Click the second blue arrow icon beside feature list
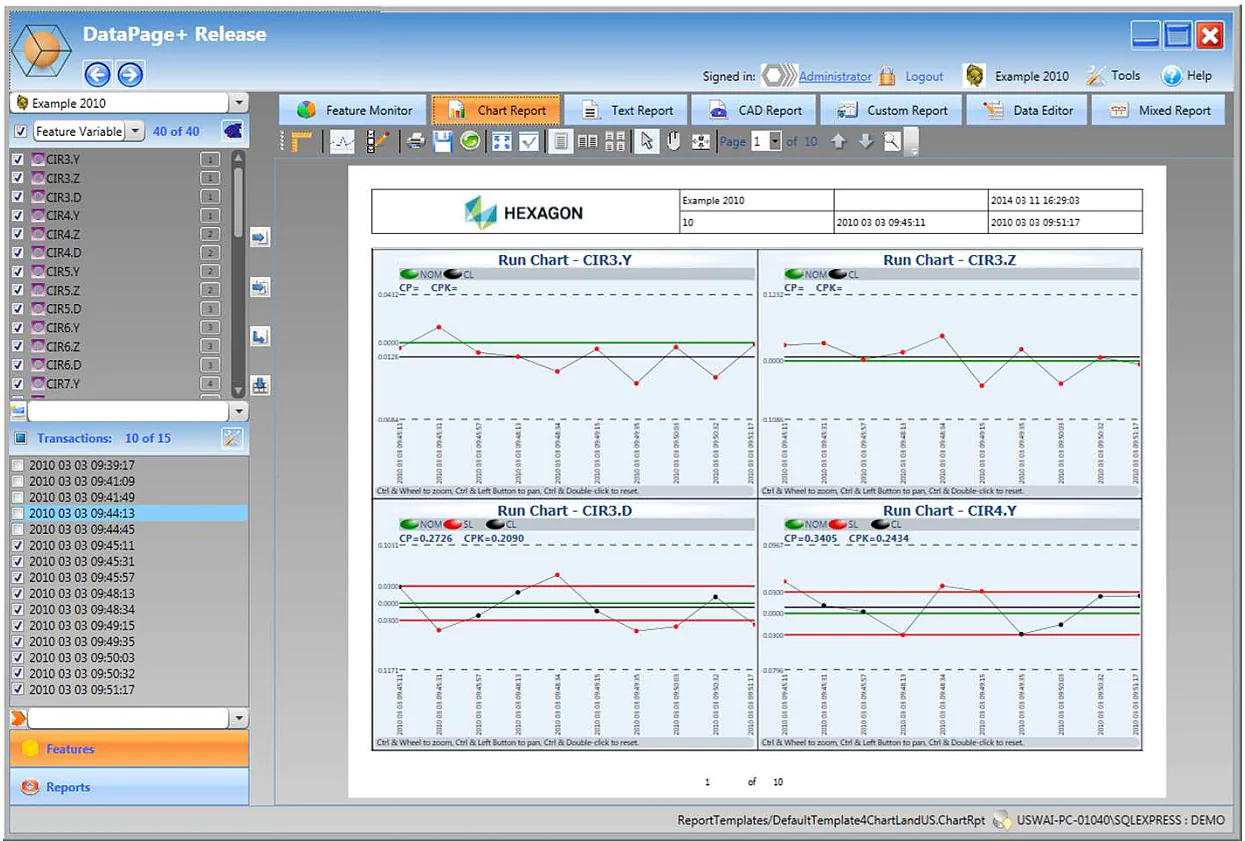The image size is (1245, 841). pyautogui.click(x=260, y=287)
